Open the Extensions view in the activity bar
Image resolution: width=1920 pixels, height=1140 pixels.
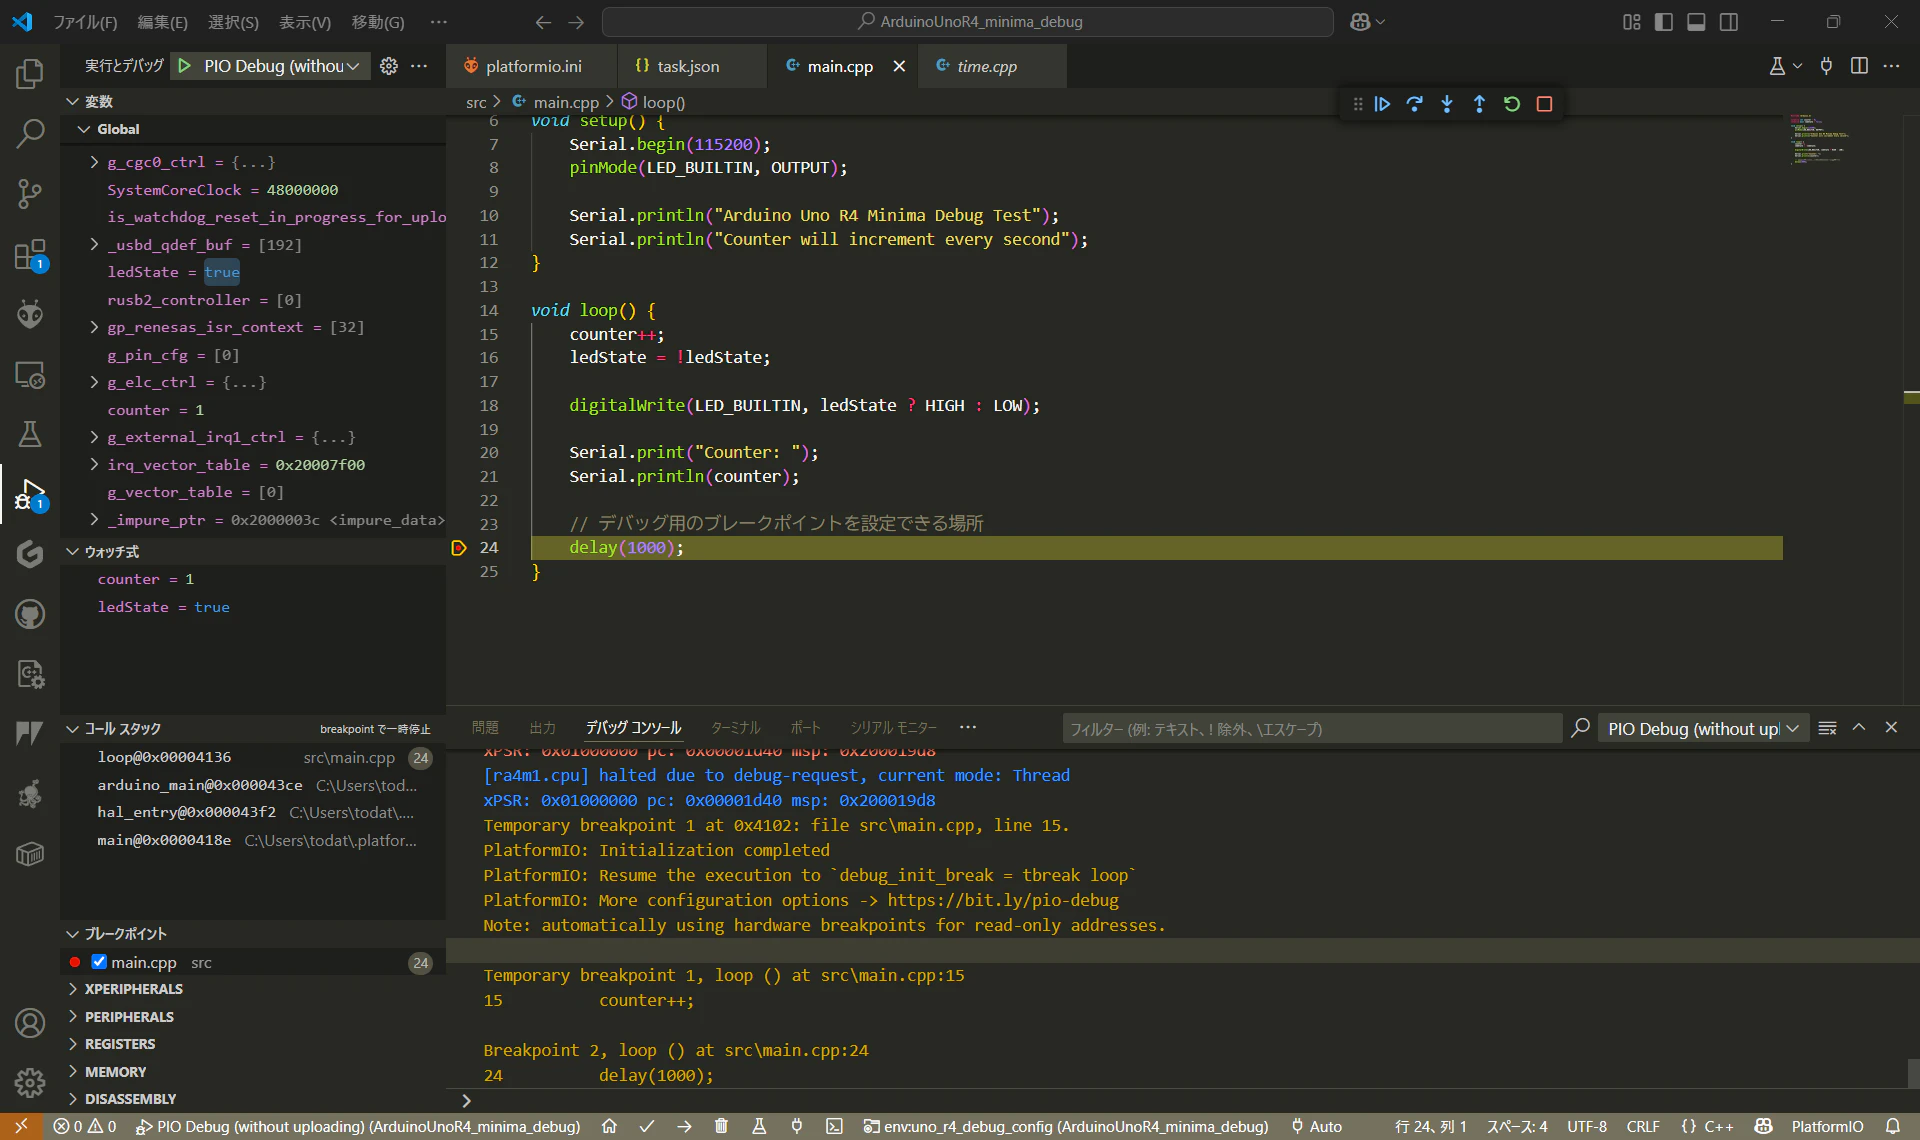(x=30, y=255)
